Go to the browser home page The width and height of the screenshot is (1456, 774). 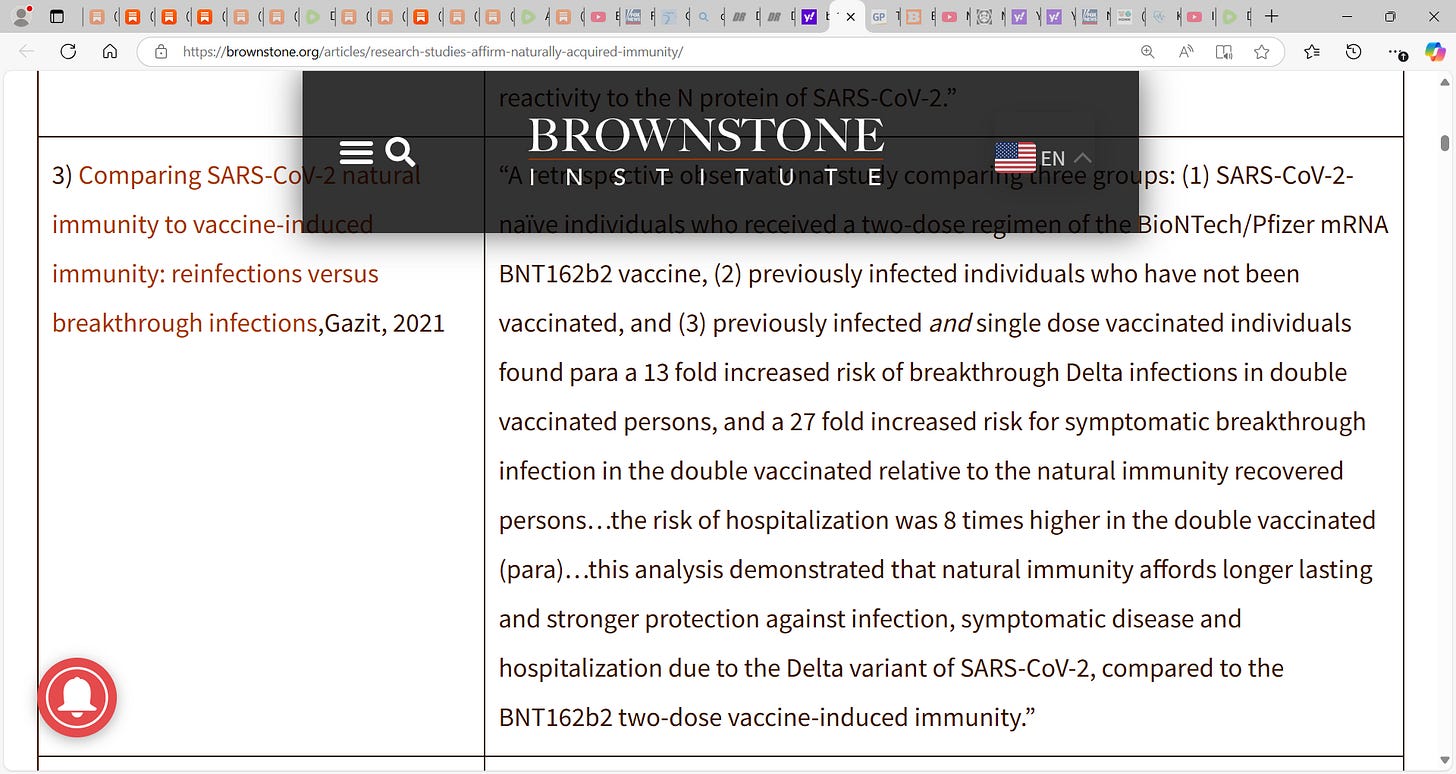[x=110, y=52]
